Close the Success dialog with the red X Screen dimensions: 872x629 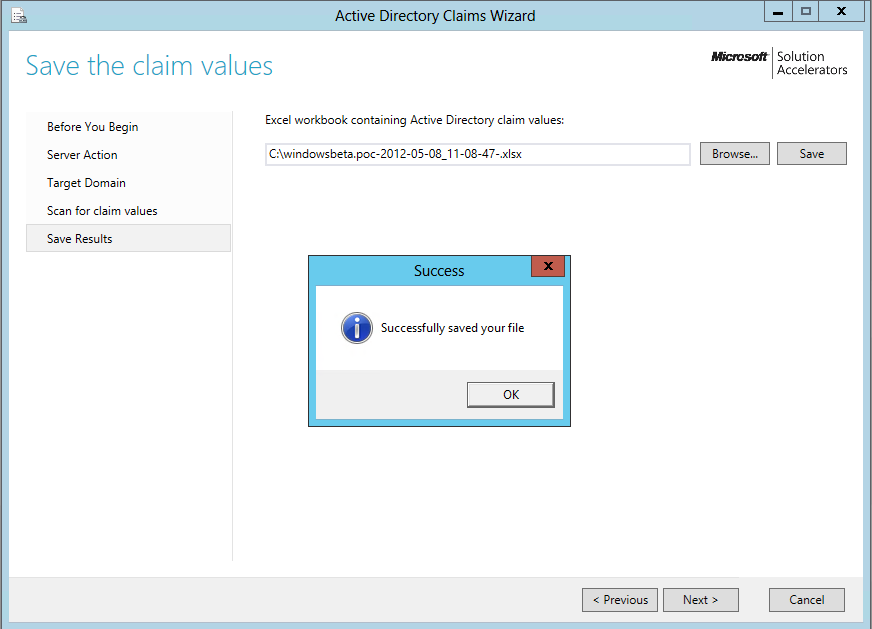coord(548,266)
